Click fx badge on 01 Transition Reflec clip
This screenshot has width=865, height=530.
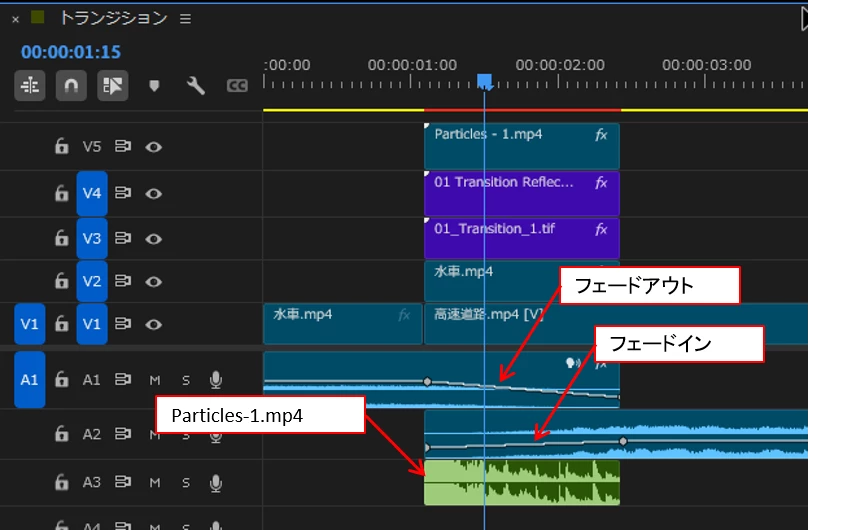click(601, 183)
